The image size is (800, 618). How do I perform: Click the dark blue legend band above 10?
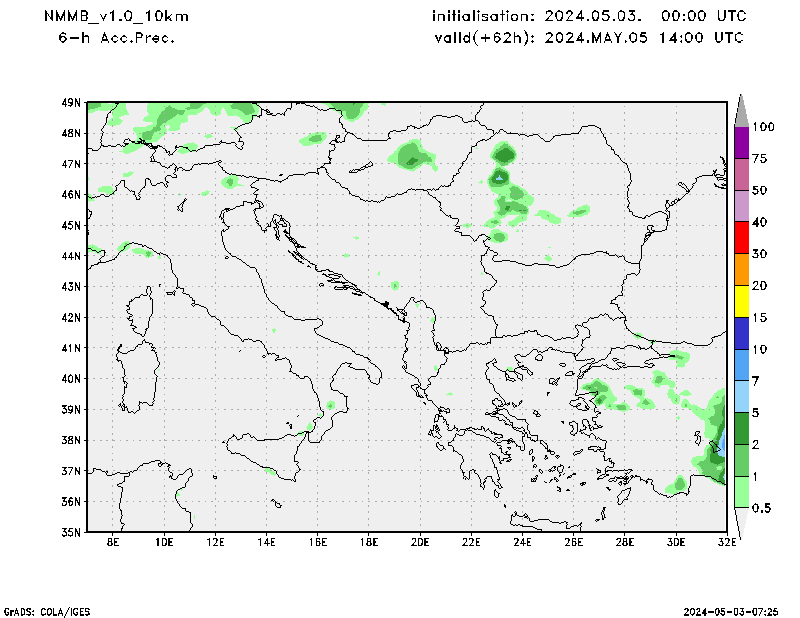tap(741, 333)
